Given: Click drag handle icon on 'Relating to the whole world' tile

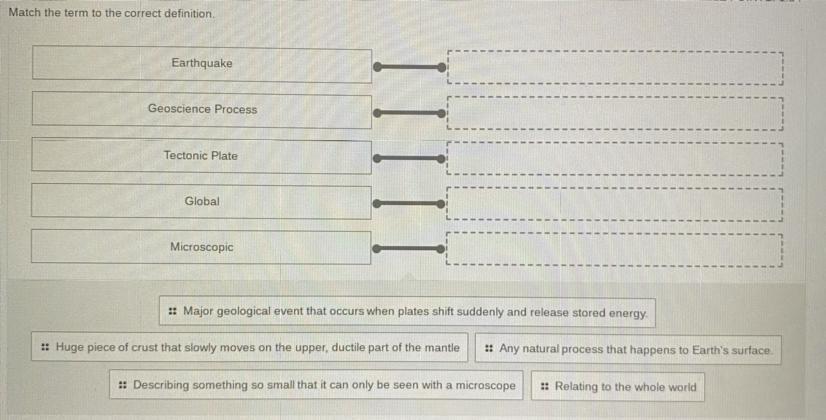Looking at the screenshot, I should 545,387.
